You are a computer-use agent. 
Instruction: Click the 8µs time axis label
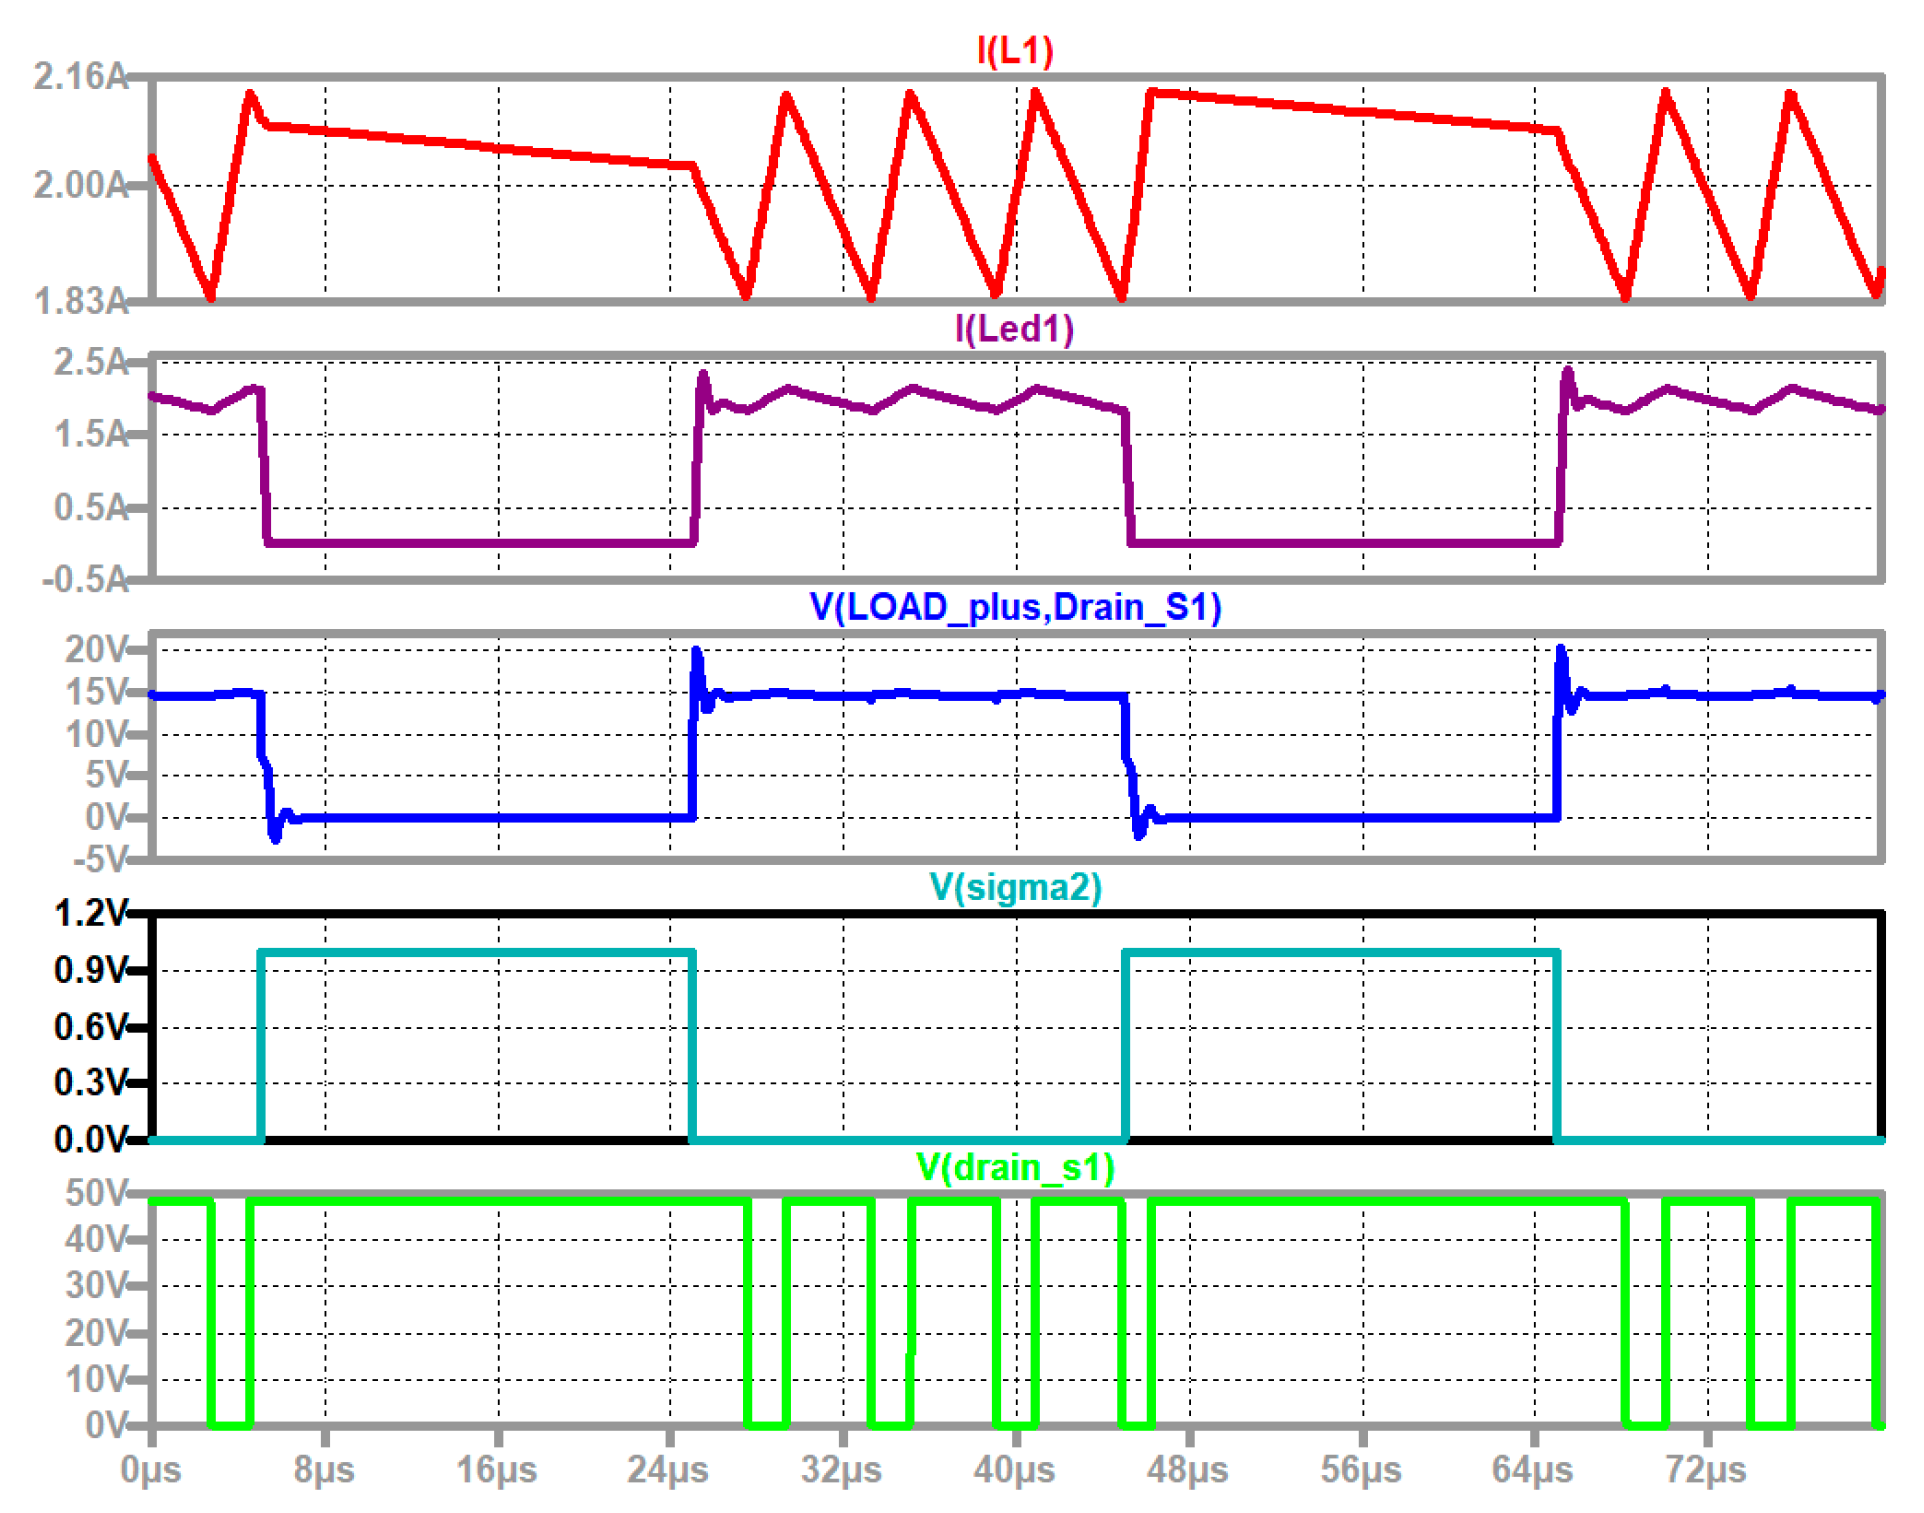pyautogui.click(x=323, y=1470)
